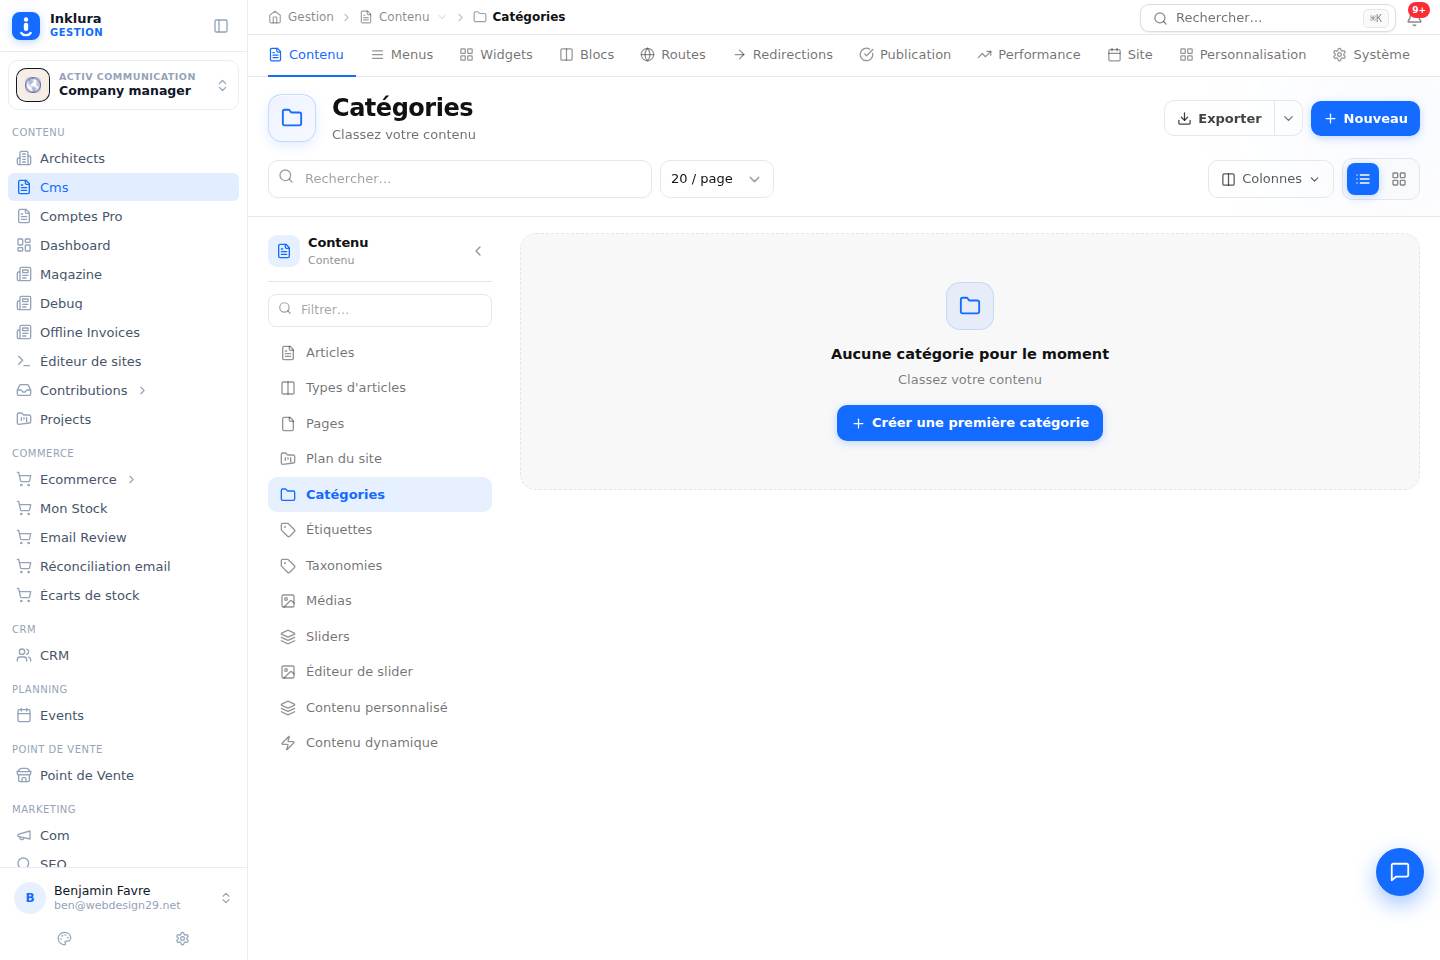Expand export options arrow next to Exporter
Image resolution: width=1440 pixels, height=960 pixels.
pyautogui.click(x=1289, y=118)
